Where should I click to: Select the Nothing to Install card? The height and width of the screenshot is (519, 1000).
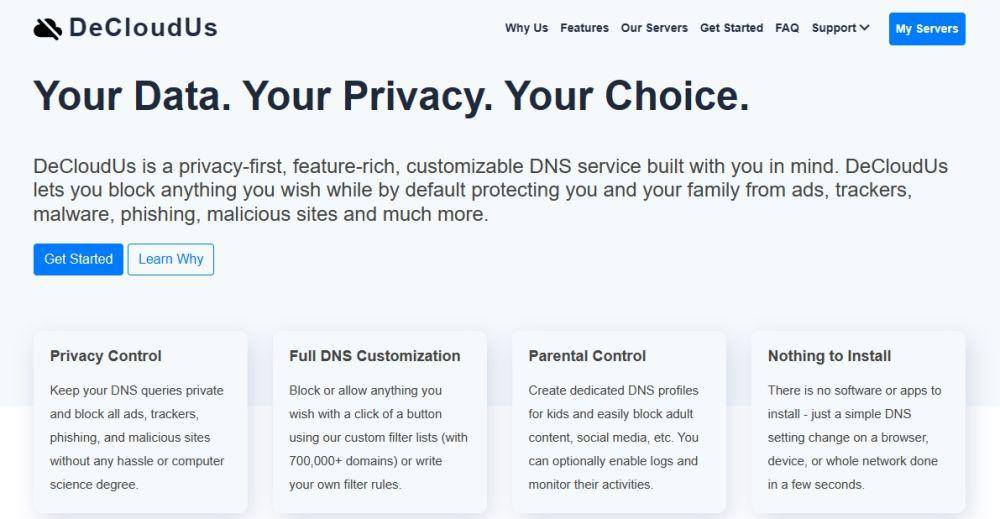click(858, 421)
